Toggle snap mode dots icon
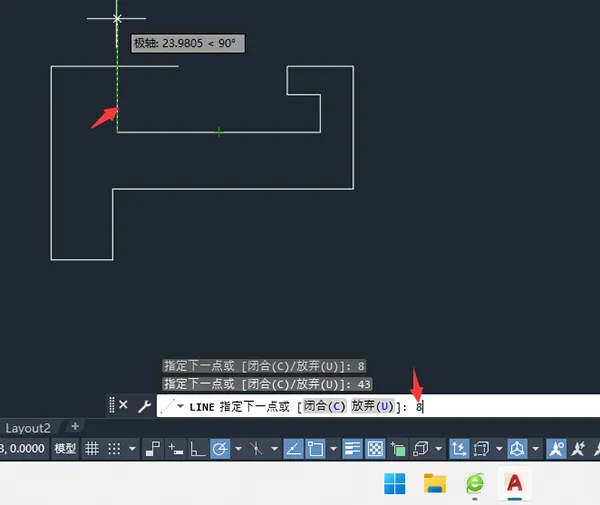 point(114,448)
